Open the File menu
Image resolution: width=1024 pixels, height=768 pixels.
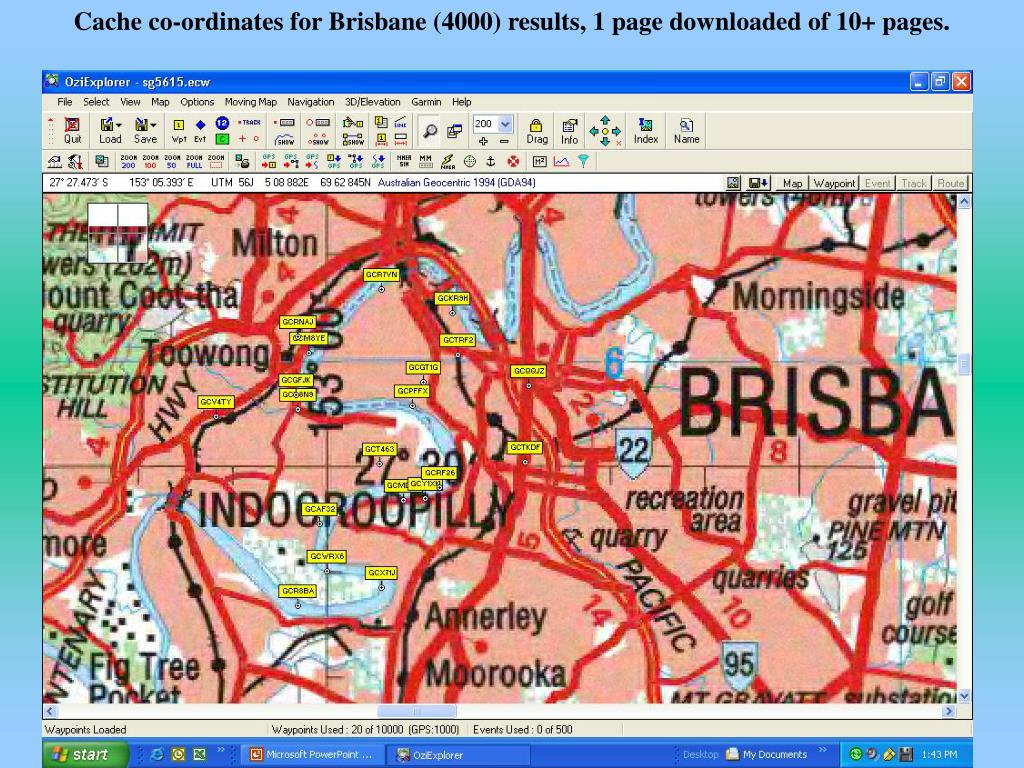(65, 102)
